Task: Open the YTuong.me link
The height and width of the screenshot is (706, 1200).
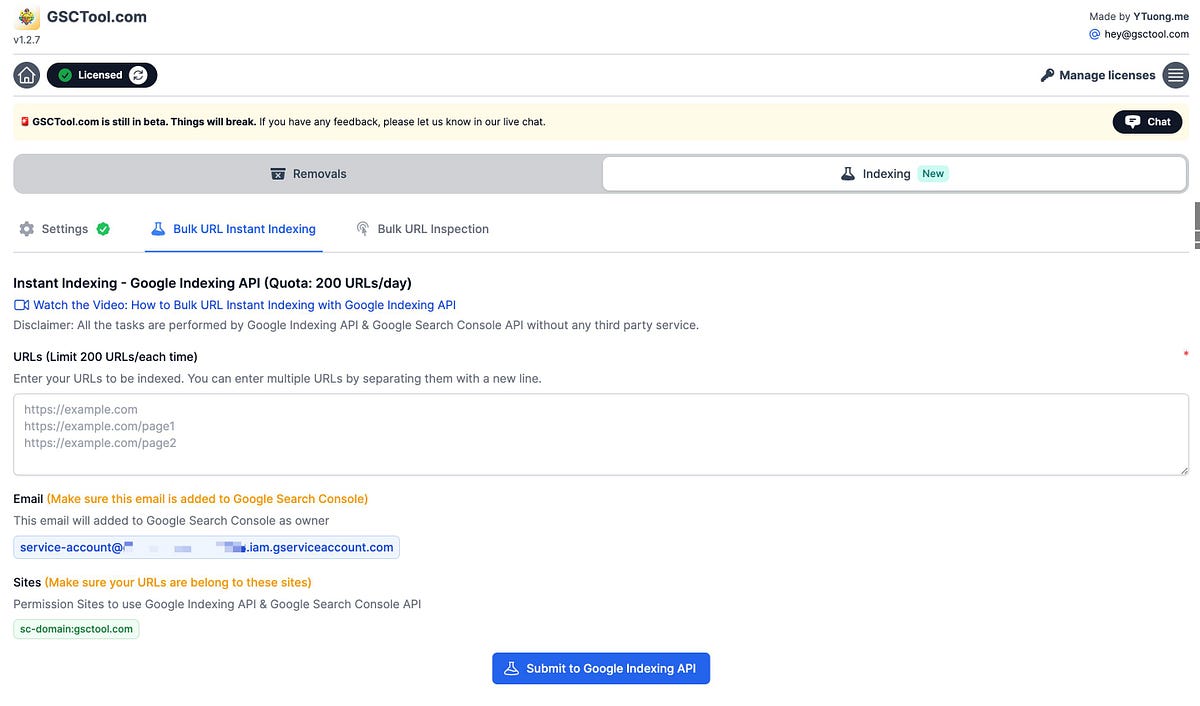Action: tap(1160, 16)
